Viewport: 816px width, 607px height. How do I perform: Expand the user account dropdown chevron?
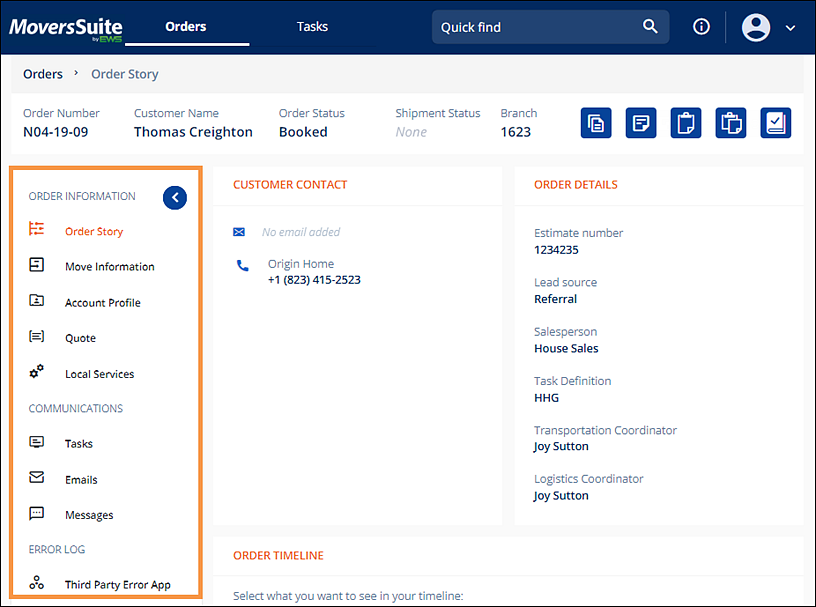pyautogui.click(x=790, y=28)
